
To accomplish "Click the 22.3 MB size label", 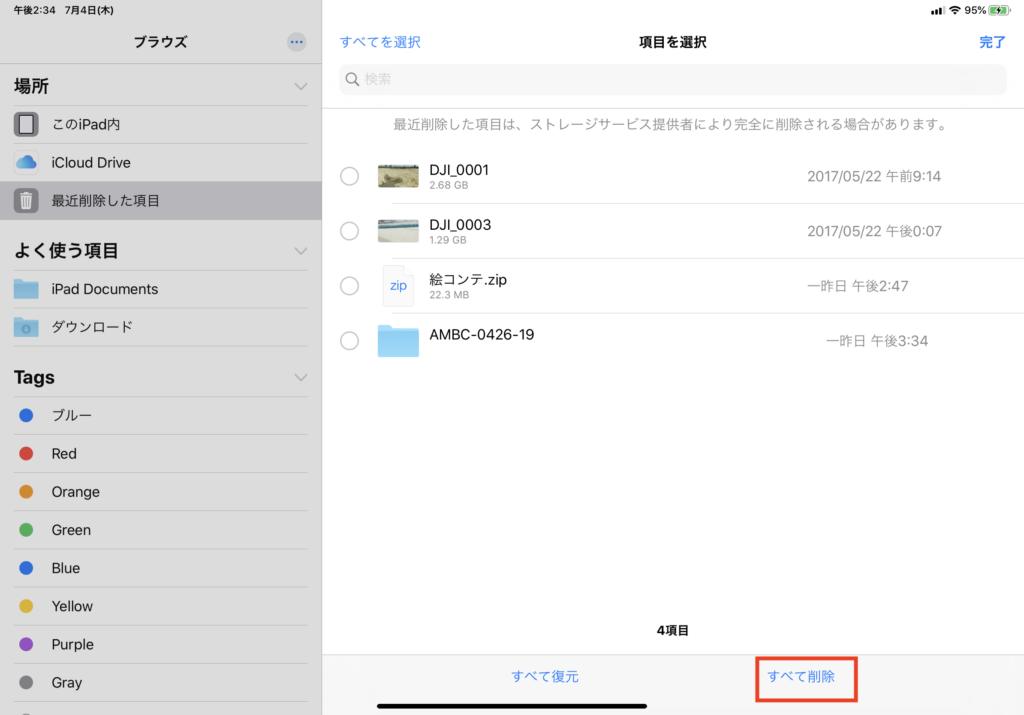I will [449, 295].
